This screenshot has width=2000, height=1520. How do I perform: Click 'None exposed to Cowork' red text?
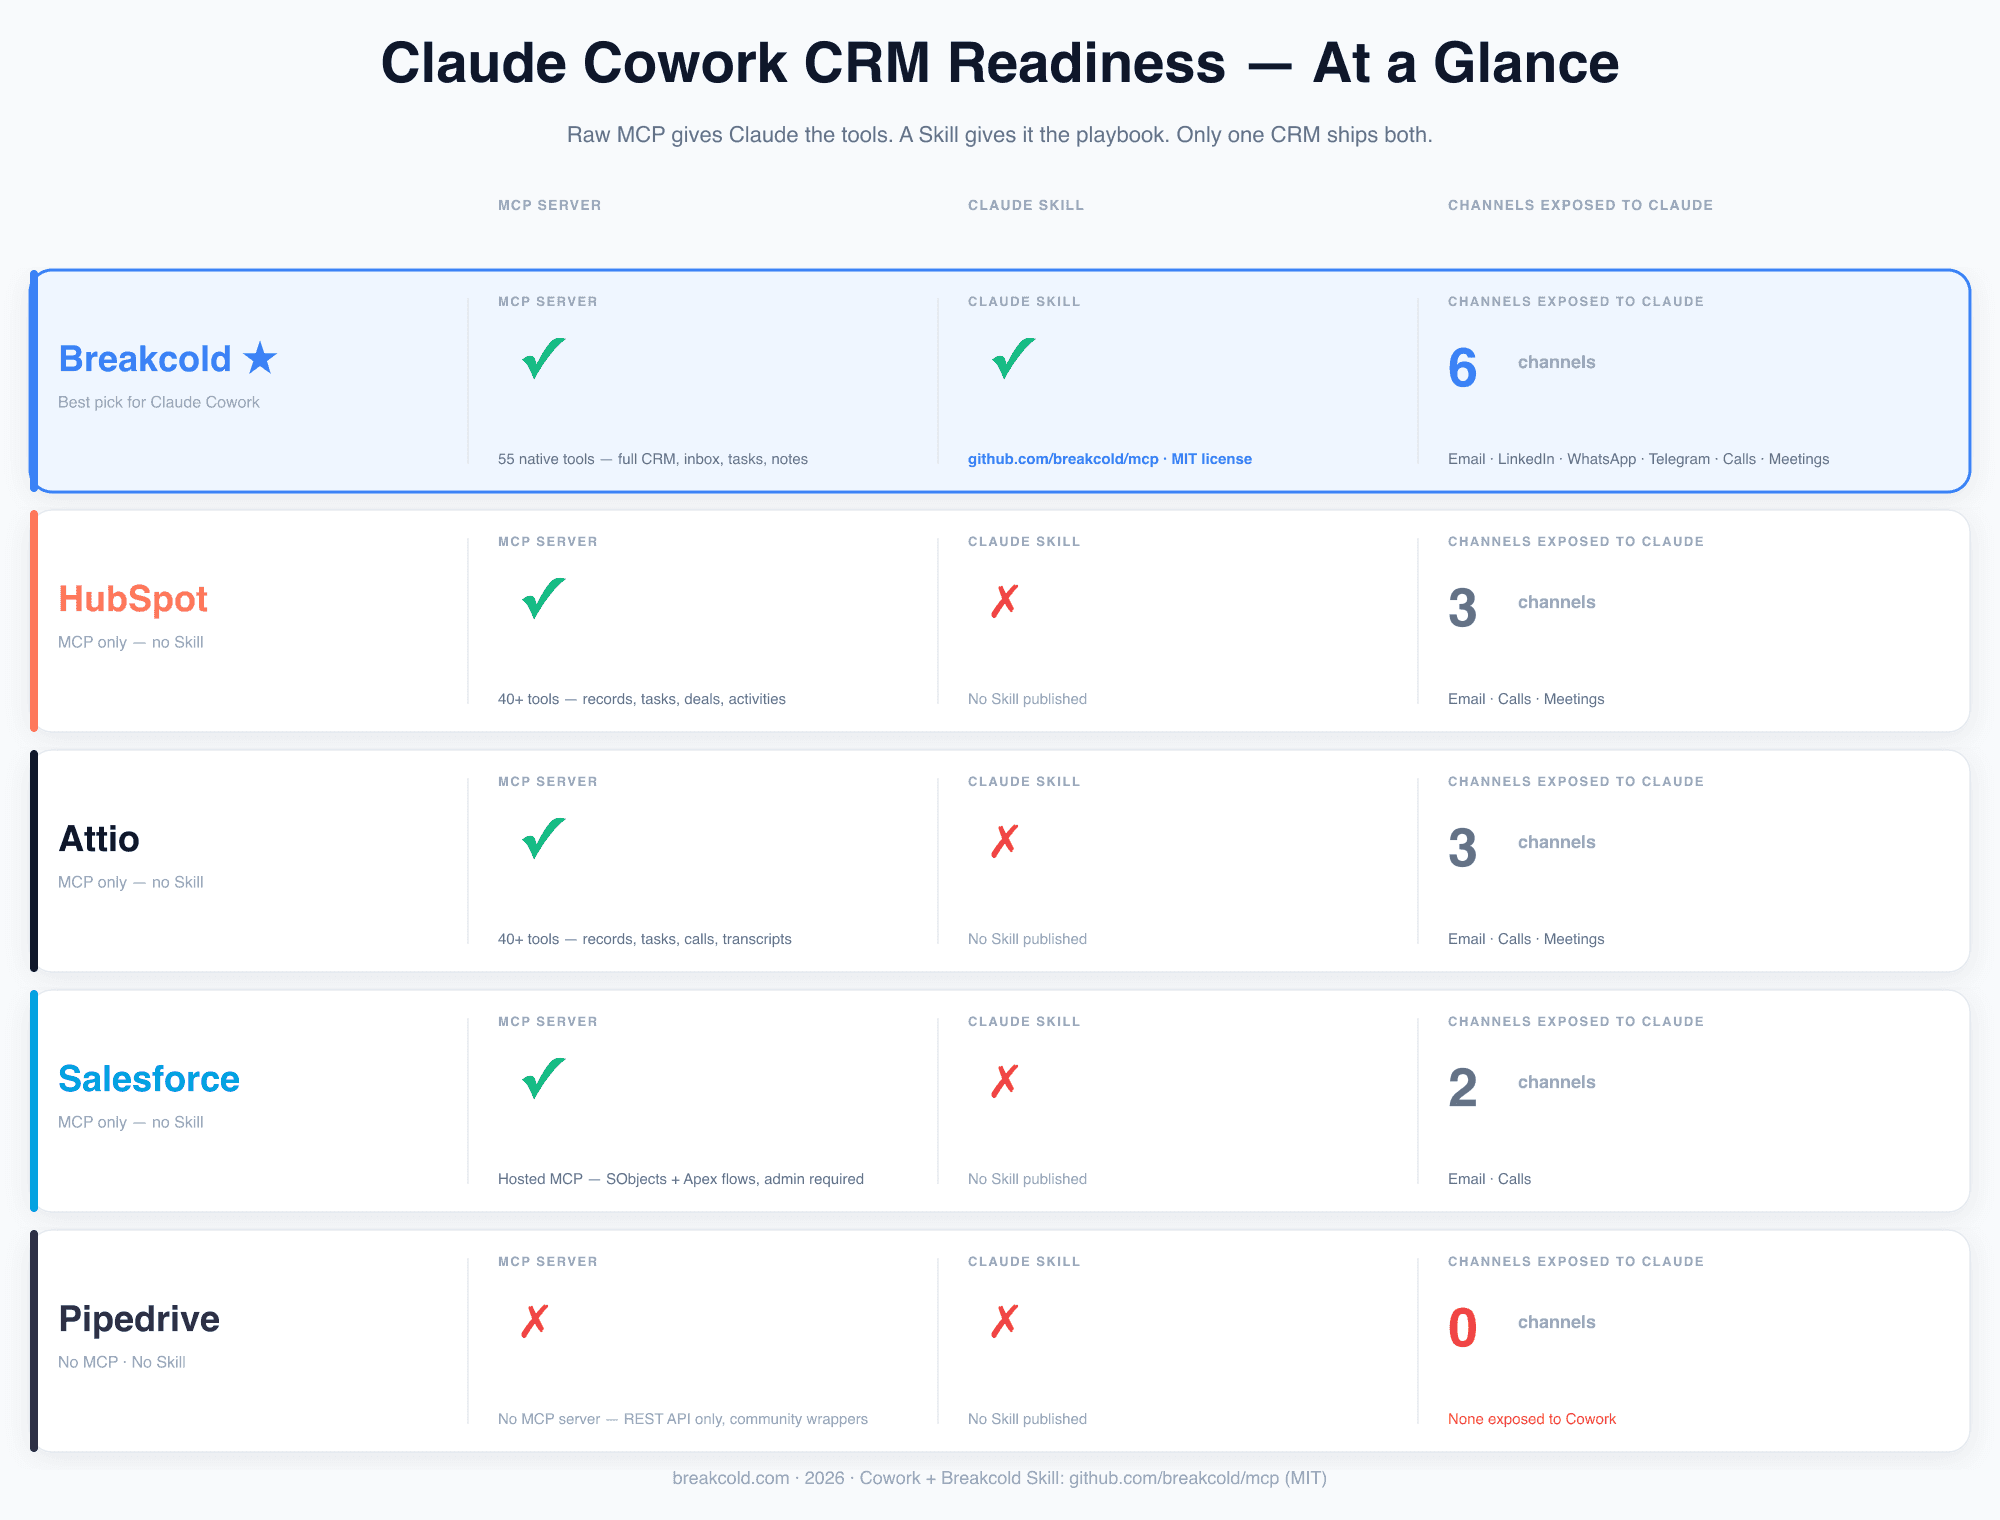pyautogui.click(x=1532, y=1419)
